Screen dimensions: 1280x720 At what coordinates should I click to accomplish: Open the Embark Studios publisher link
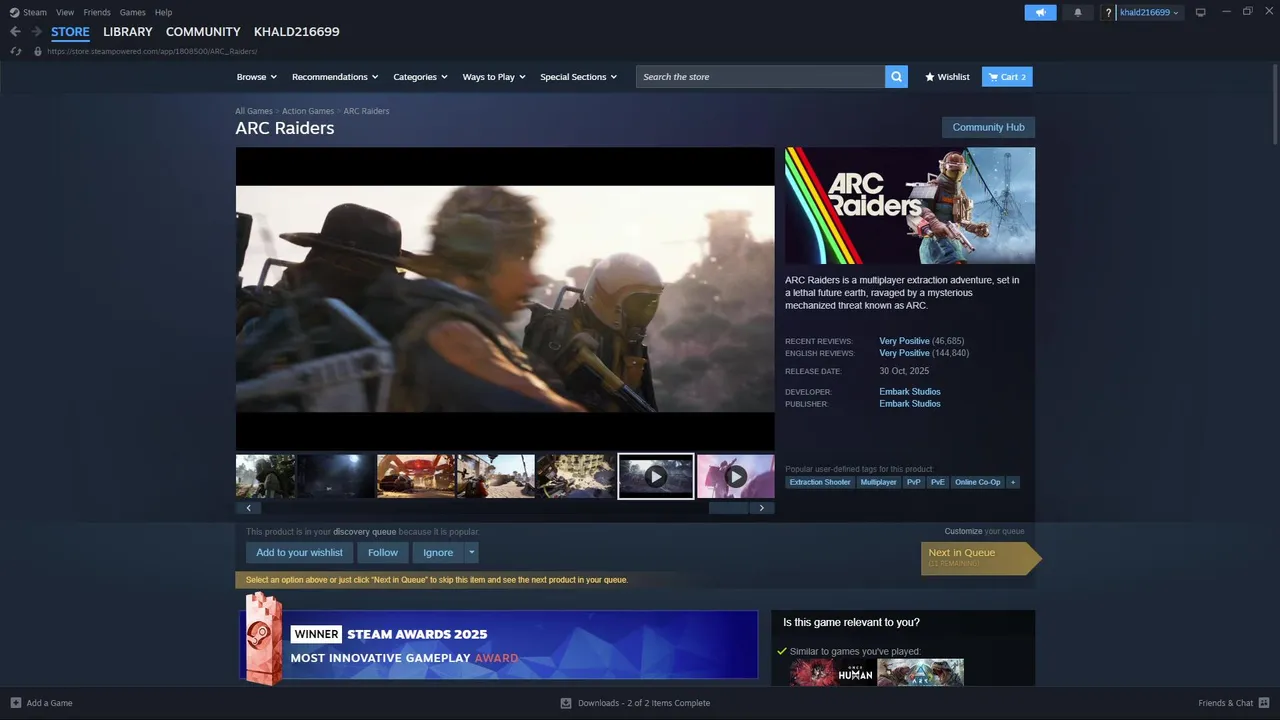pyautogui.click(x=910, y=404)
